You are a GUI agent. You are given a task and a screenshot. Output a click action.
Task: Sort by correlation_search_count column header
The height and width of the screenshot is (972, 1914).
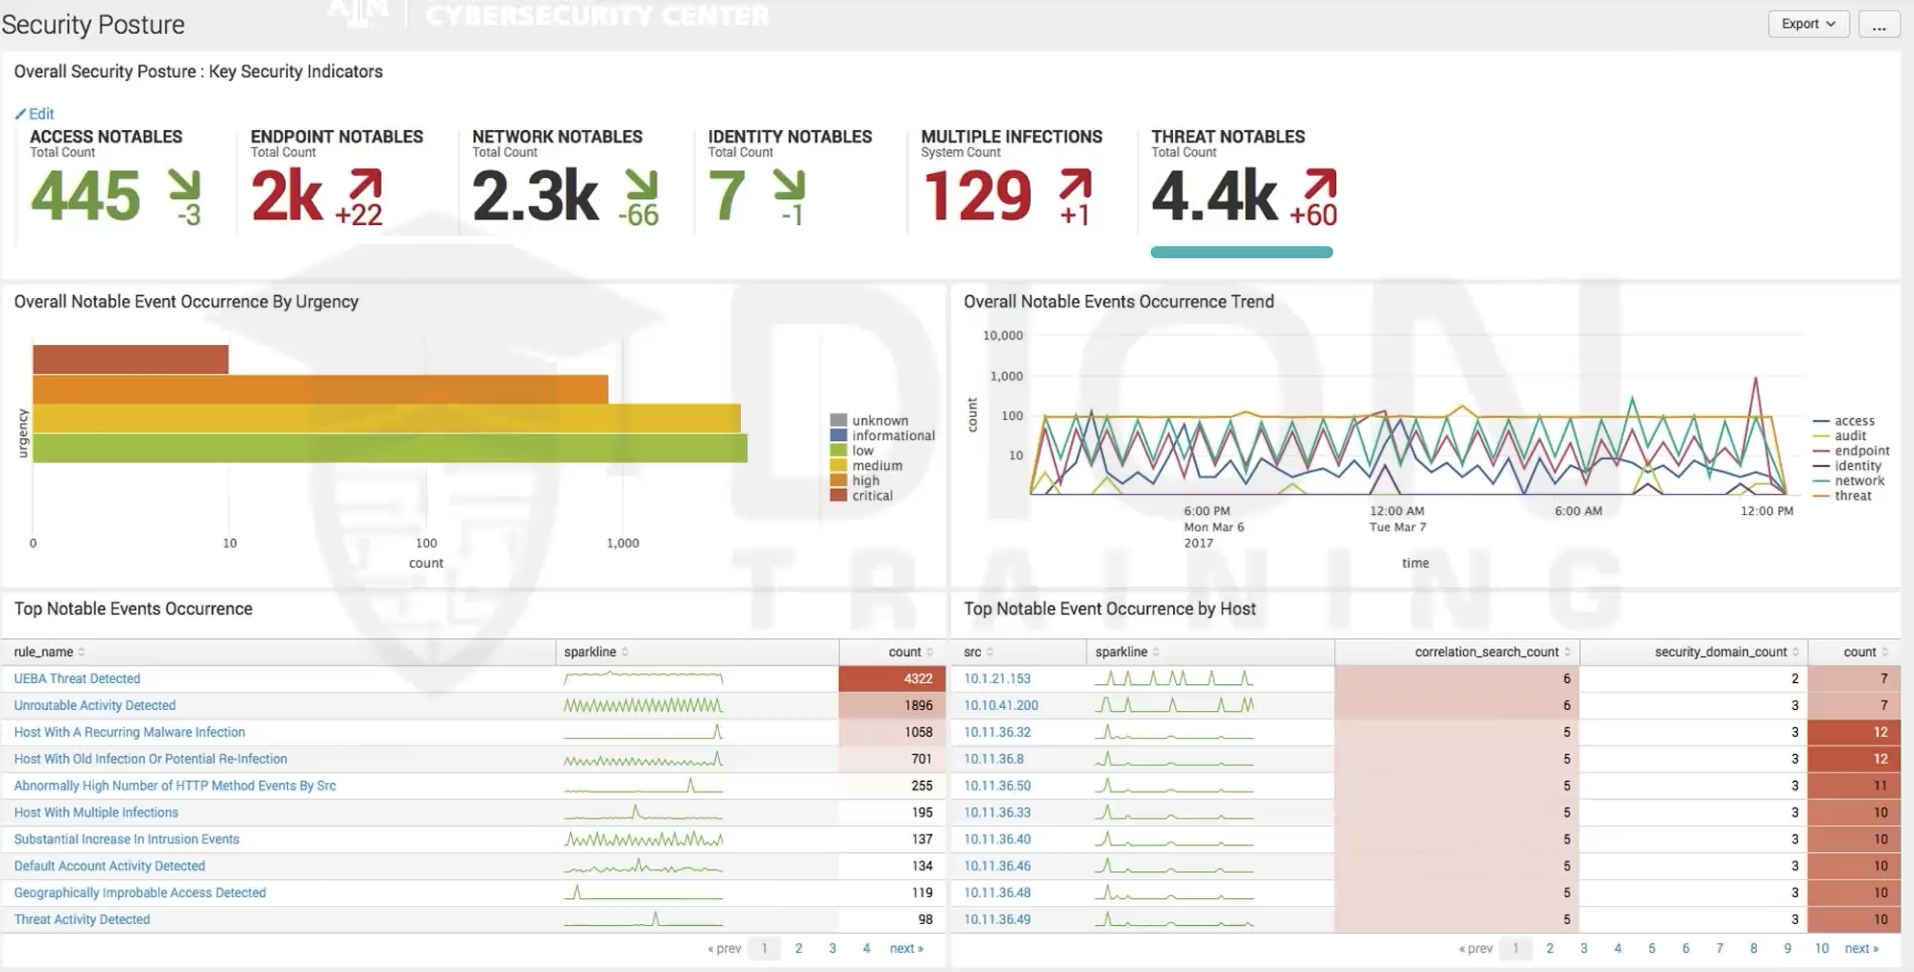click(x=1486, y=652)
